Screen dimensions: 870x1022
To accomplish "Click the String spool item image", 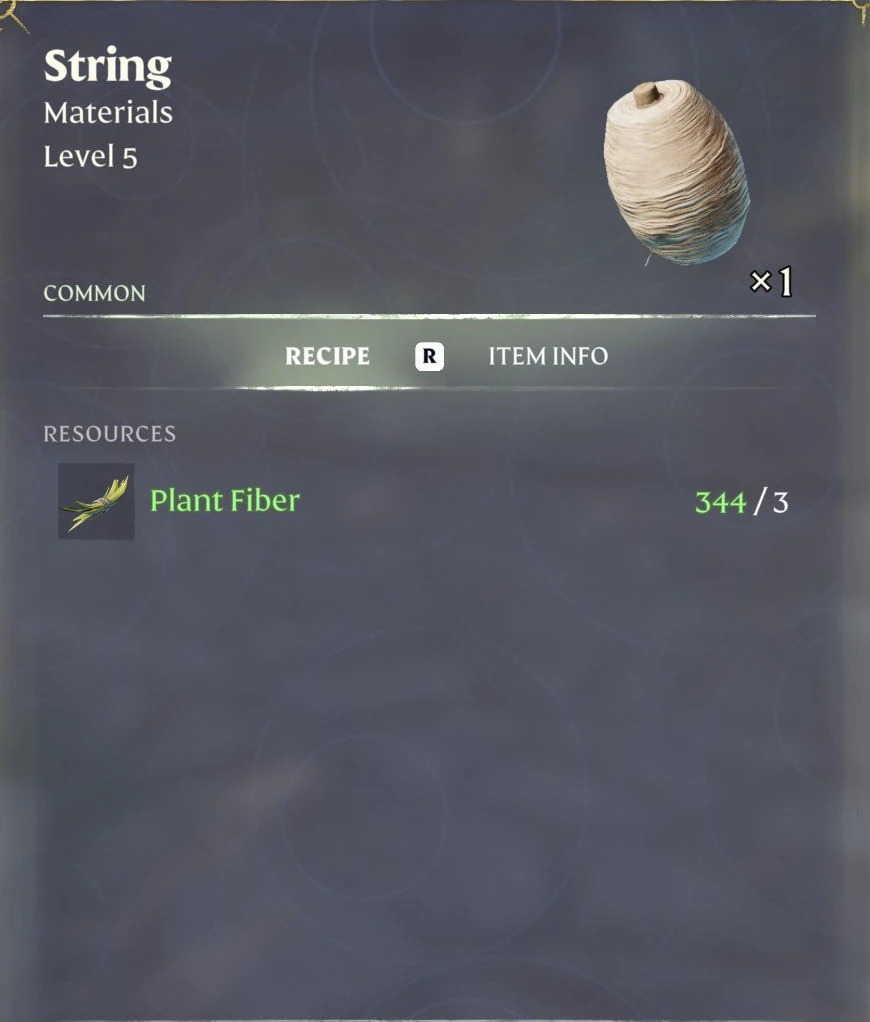I will 676,172.
